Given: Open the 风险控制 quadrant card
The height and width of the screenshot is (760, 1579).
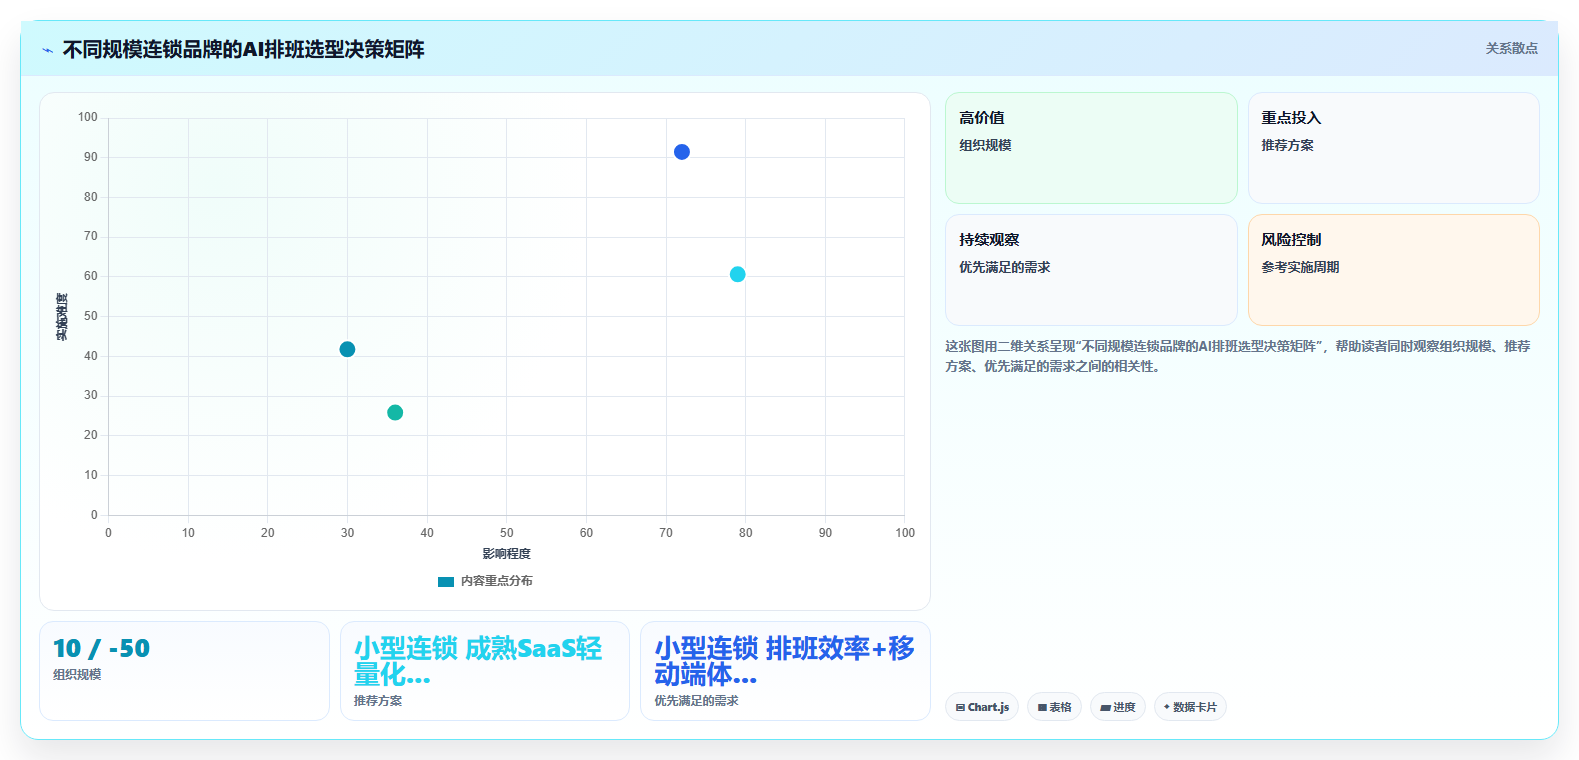Looking at the screenshot, I should click(1393, 270).
